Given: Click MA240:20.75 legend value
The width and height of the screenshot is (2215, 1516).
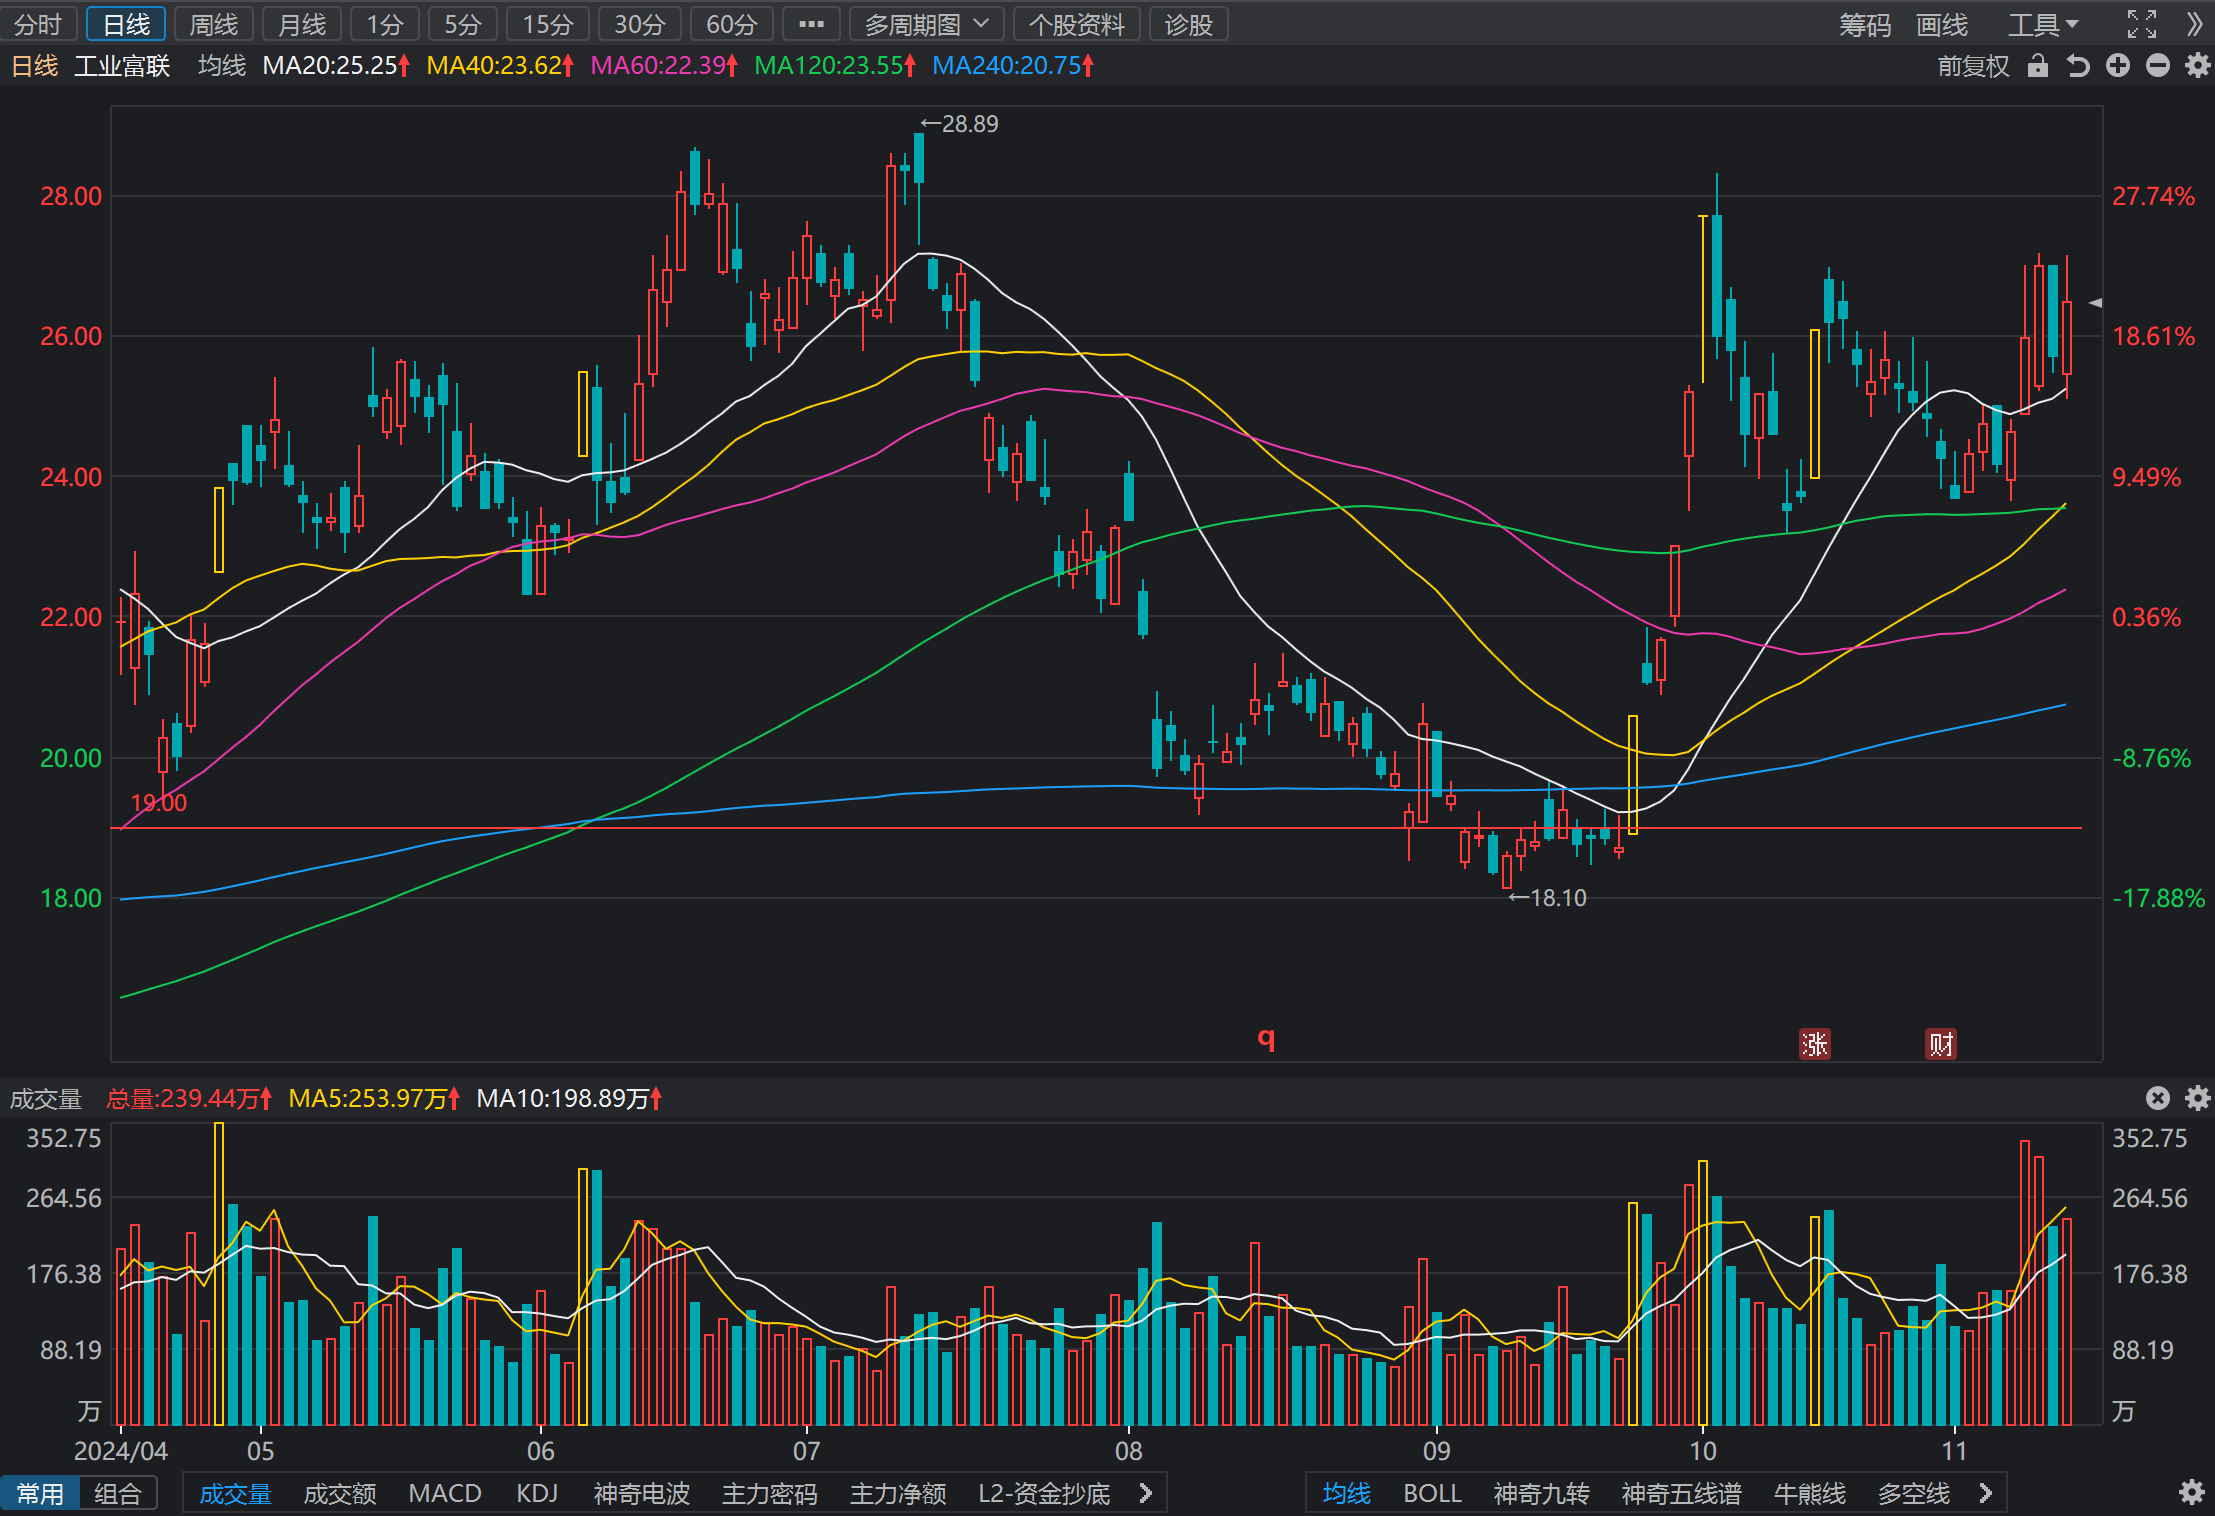Looking at the screenshot, I should pyautogui.click(x=1013, y=66).
